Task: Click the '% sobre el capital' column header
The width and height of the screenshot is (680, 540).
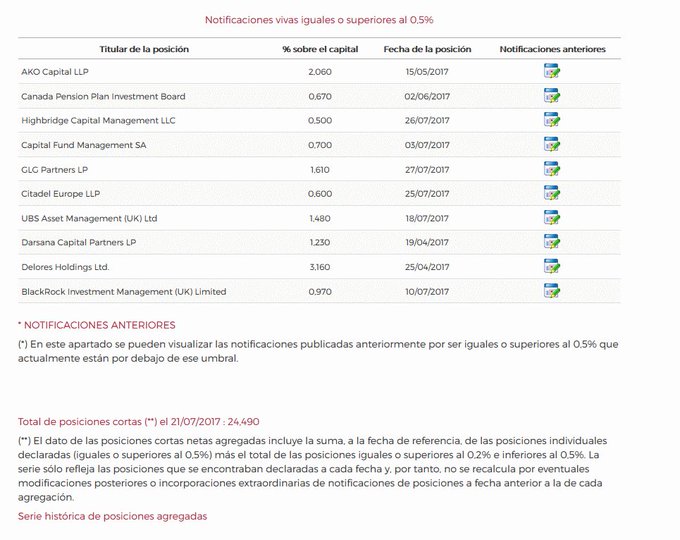Action: (320, 49)
